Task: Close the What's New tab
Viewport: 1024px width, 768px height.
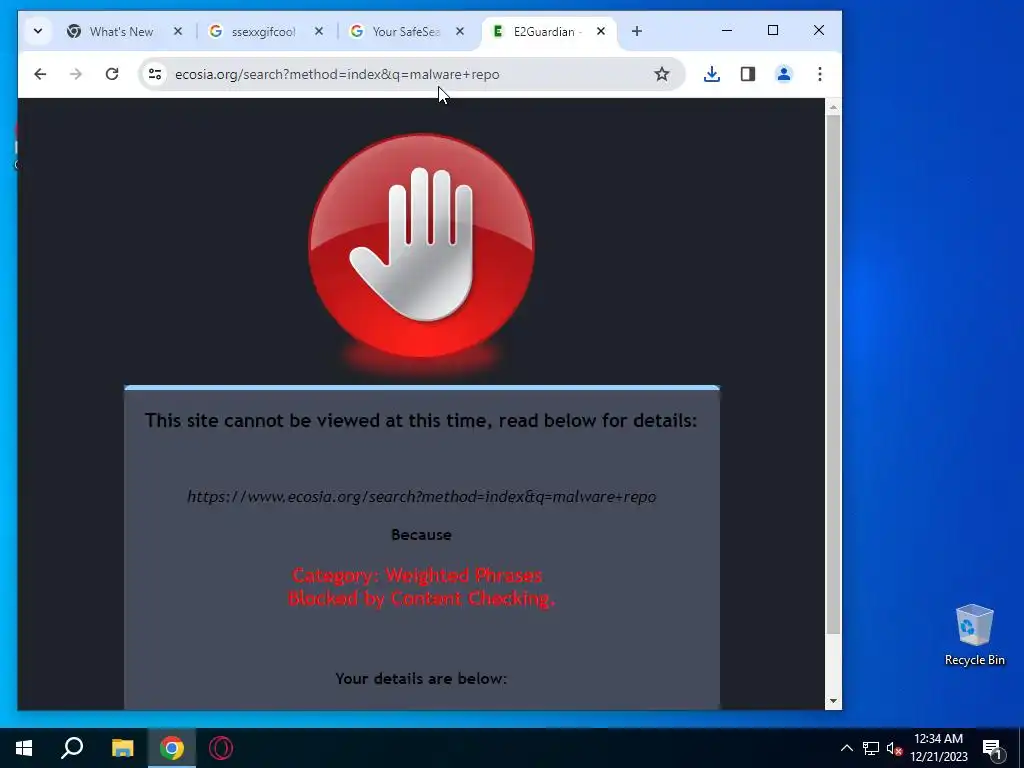Action: [x=178, y=31]
